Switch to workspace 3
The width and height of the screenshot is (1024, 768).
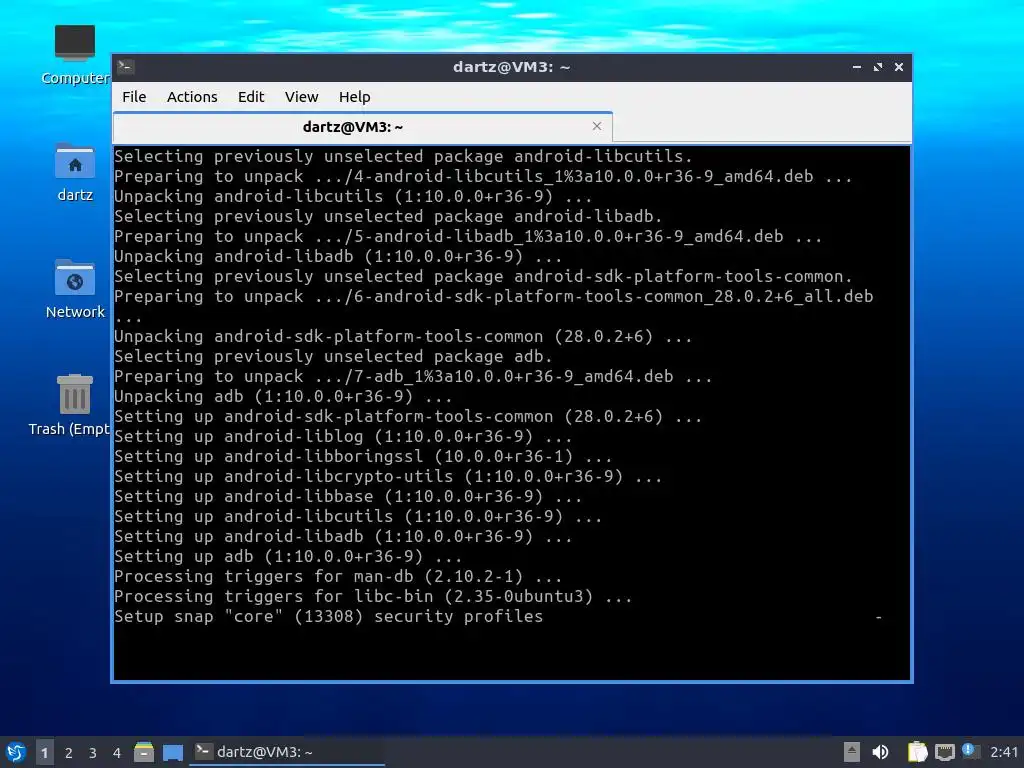coord(93,753)
